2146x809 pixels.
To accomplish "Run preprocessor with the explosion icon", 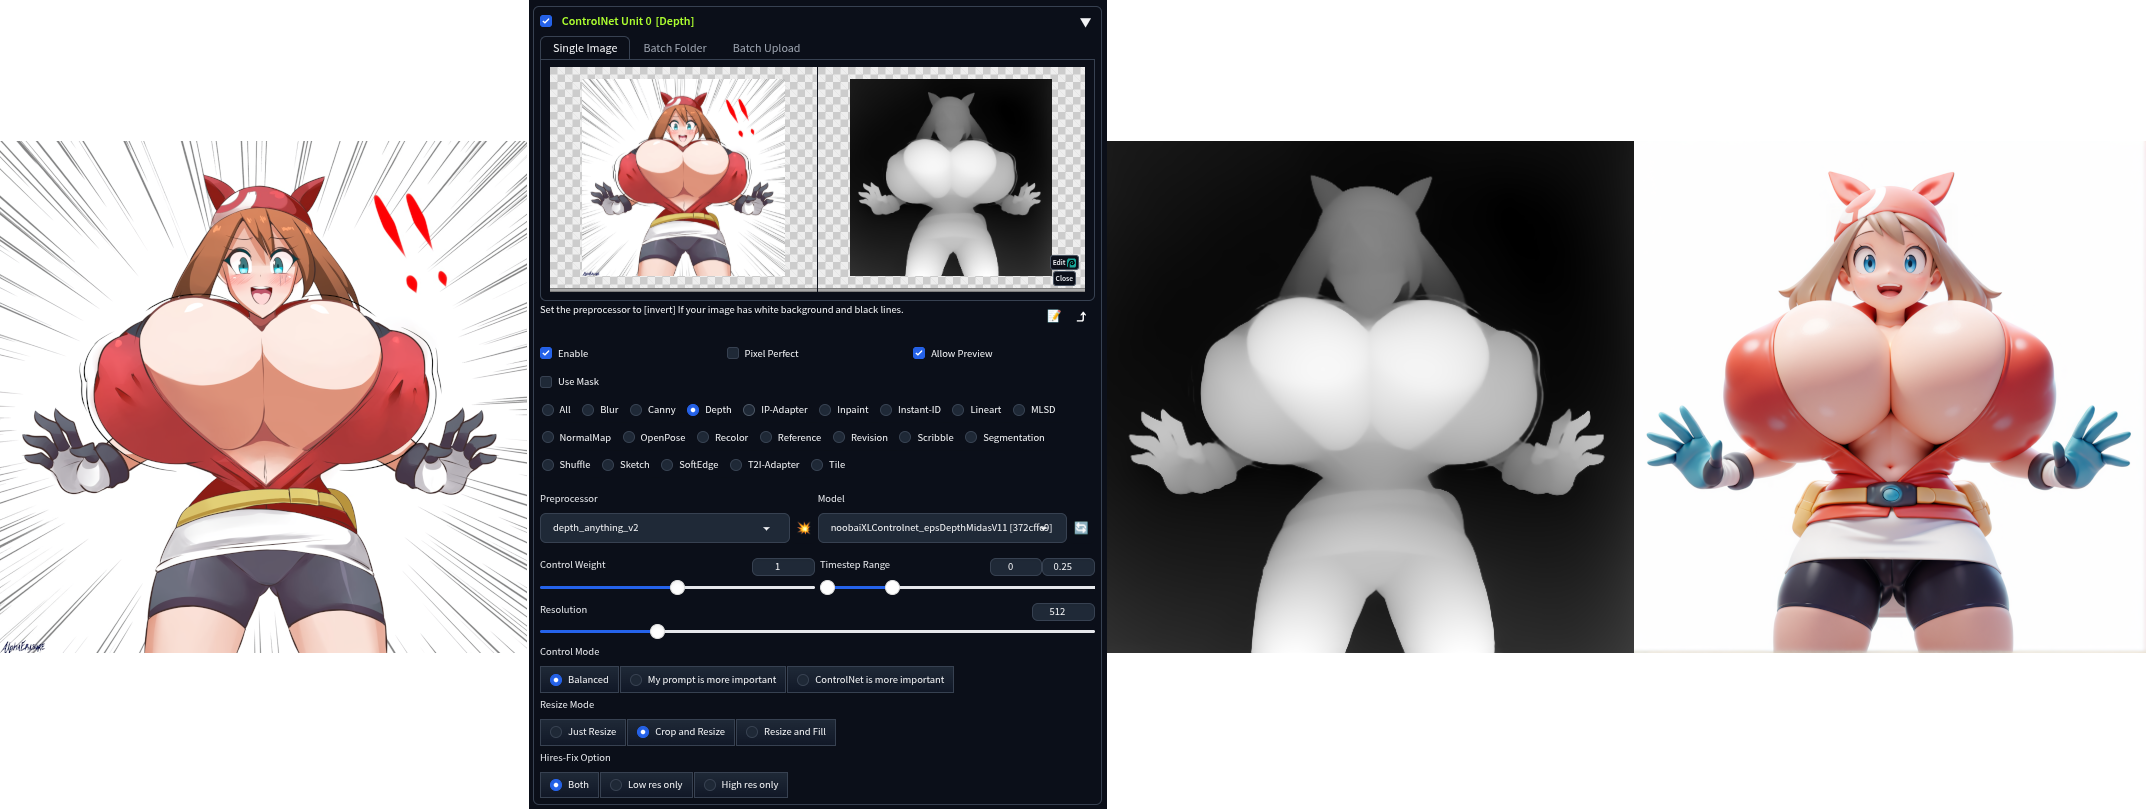I will pos(803,528).
